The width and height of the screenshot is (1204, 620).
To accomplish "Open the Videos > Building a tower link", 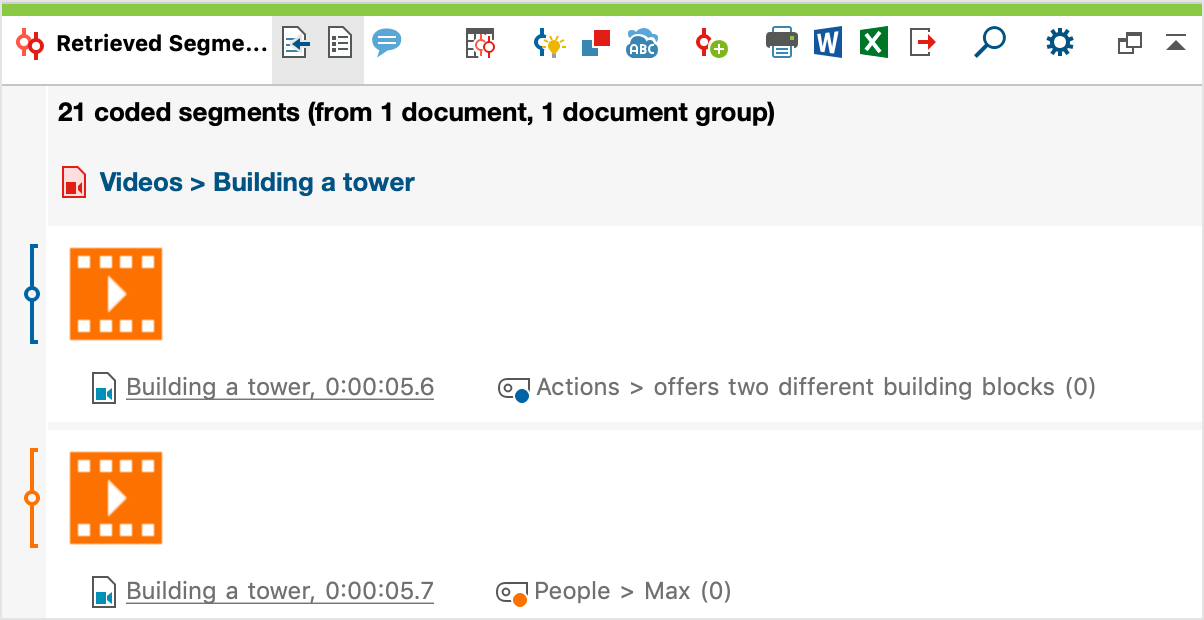I will click(x=257, y=183).
